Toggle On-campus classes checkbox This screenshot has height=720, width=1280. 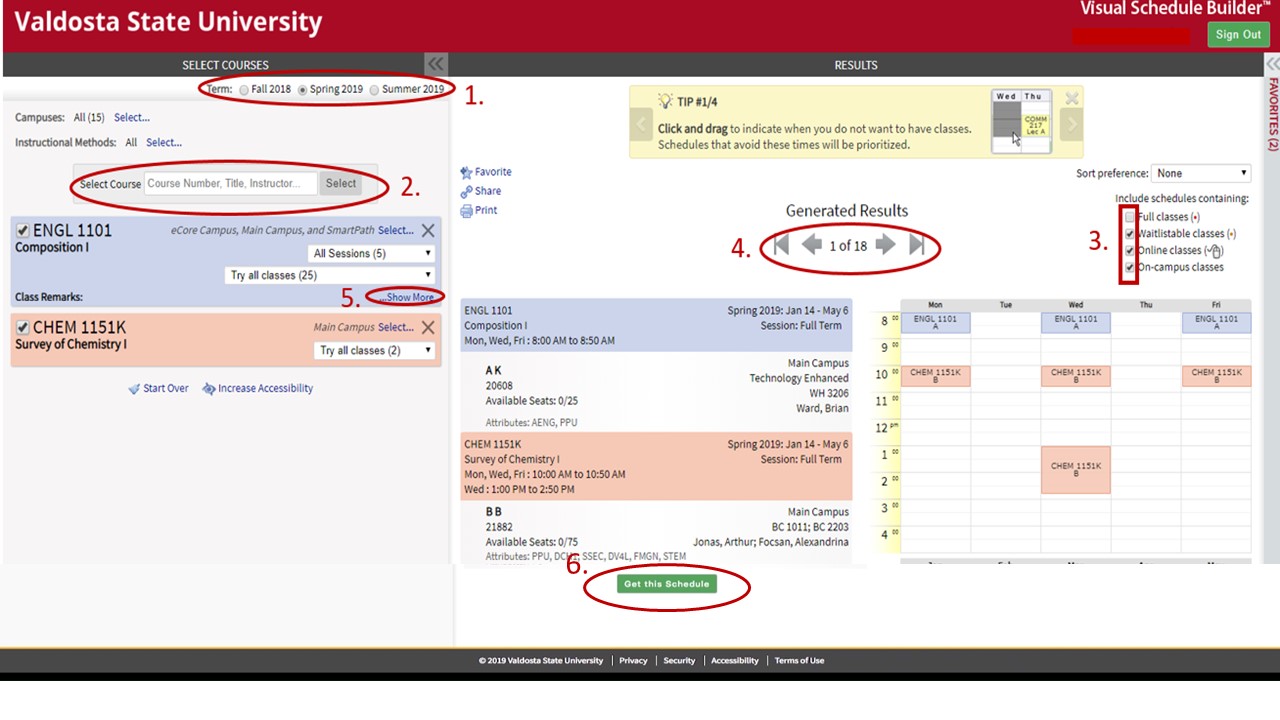coord(1130,268)
